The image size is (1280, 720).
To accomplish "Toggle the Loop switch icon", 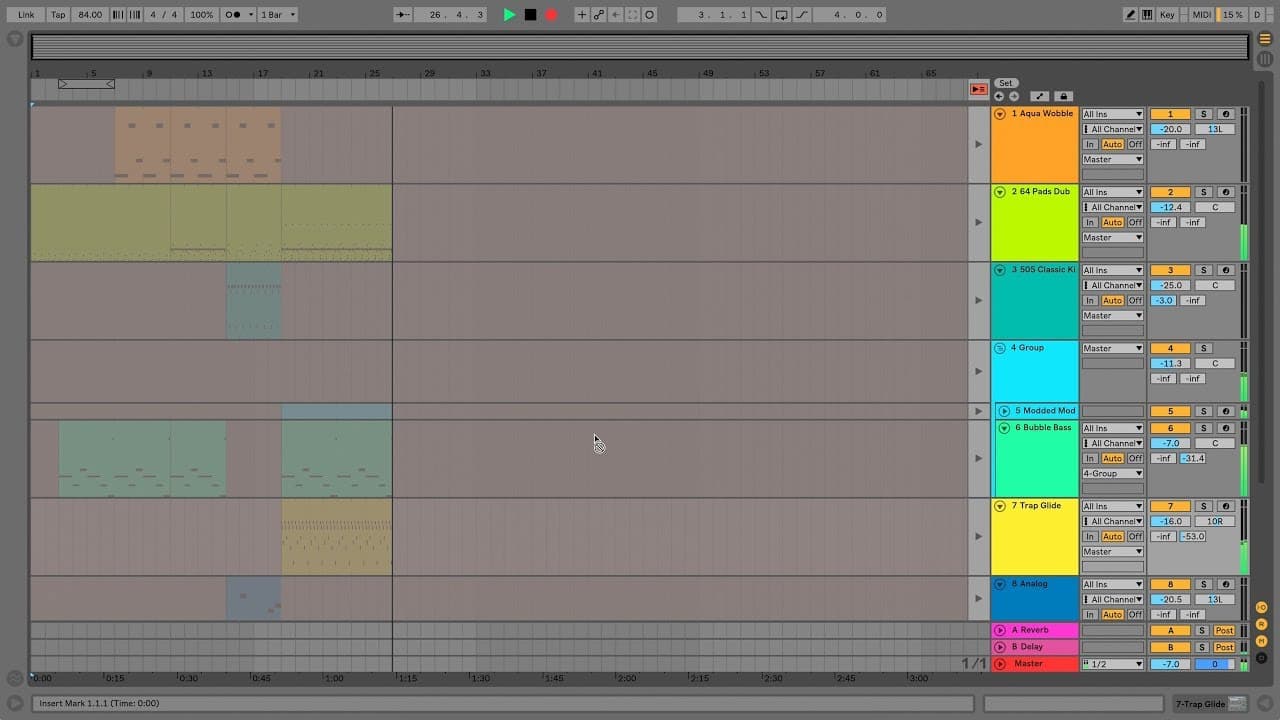I will coord(782,15).
